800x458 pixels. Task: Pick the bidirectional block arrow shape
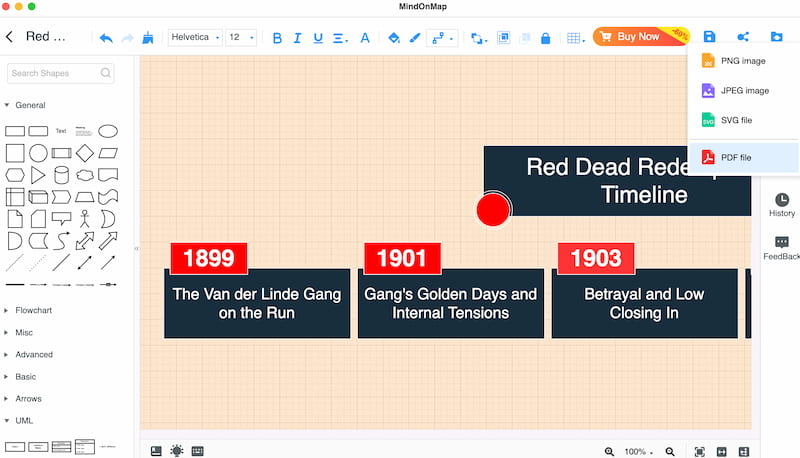coord(85,241)
